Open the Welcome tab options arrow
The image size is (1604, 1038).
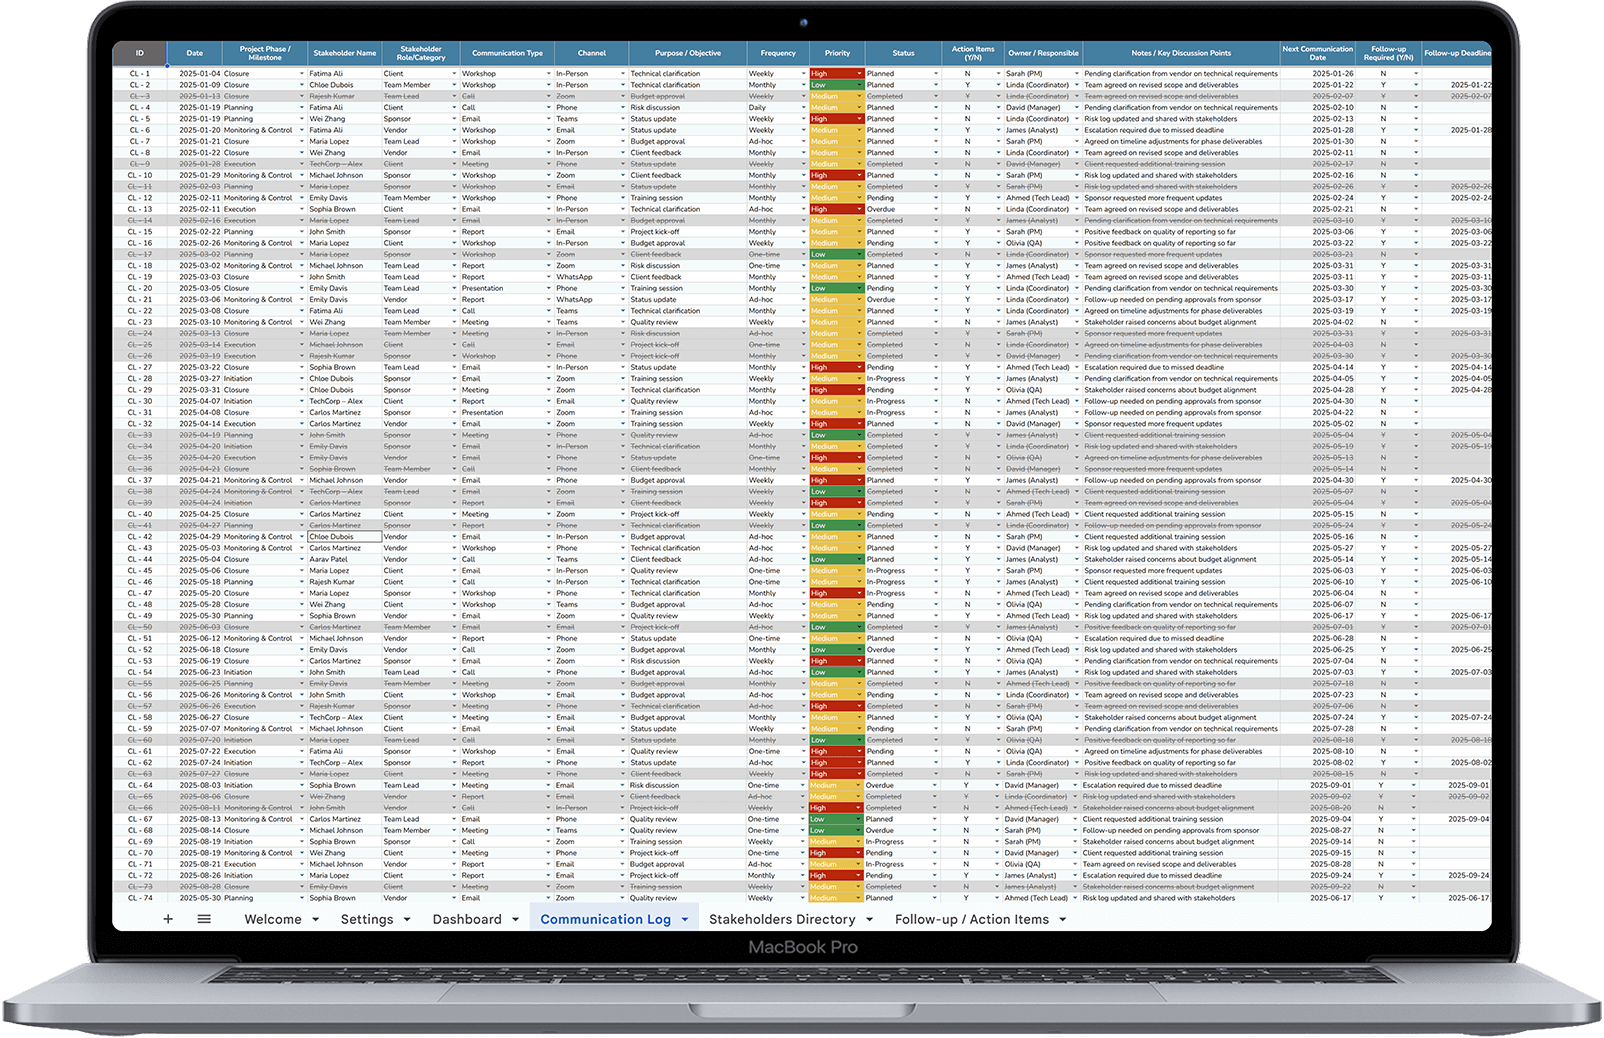click(316, 920)
